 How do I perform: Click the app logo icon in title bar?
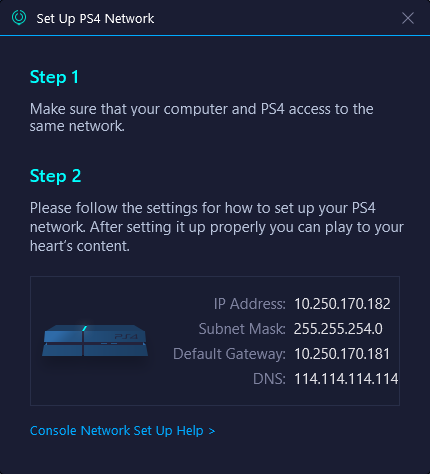click(19, 17)
